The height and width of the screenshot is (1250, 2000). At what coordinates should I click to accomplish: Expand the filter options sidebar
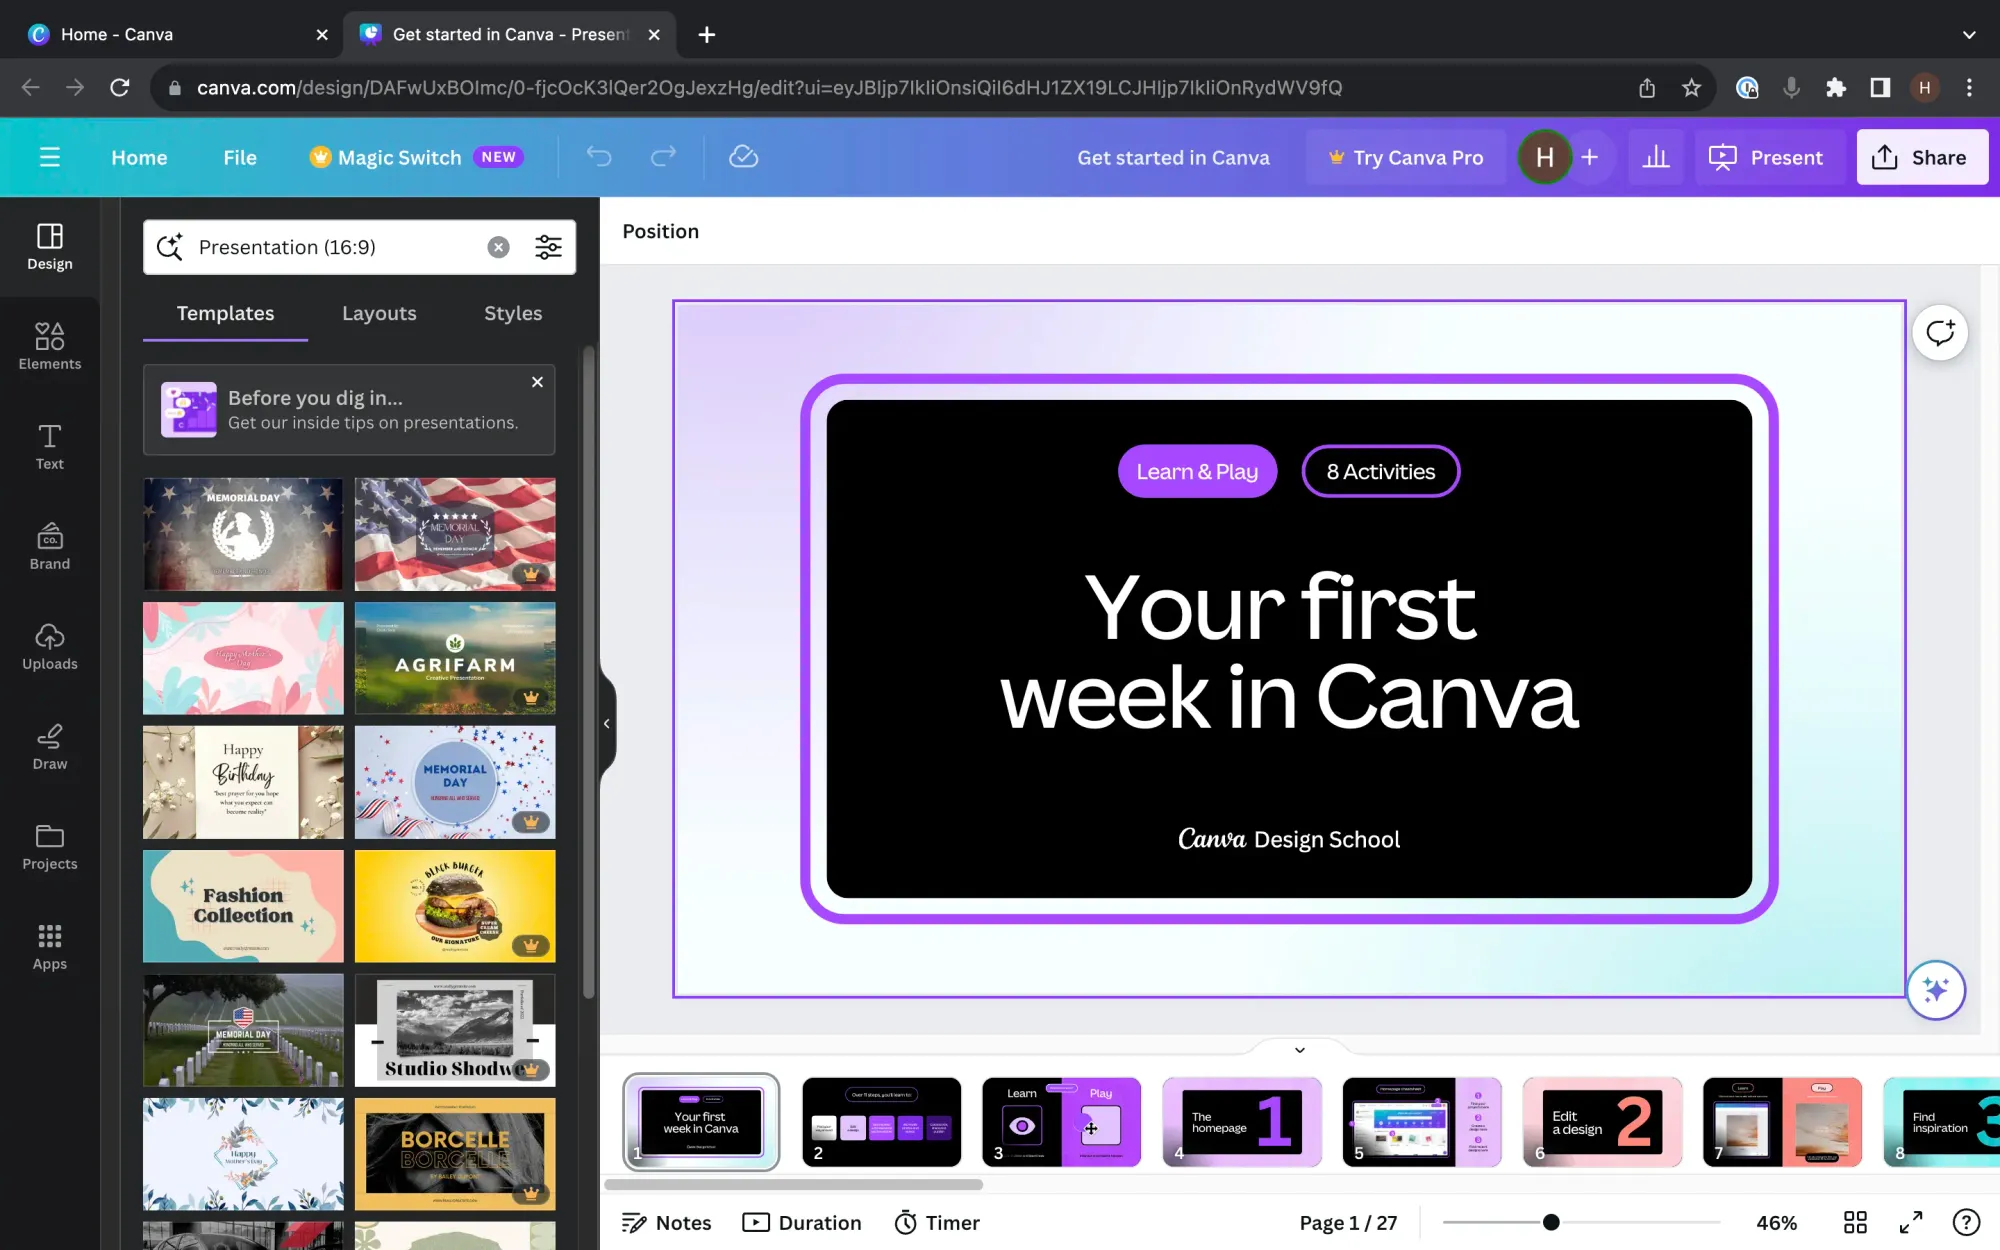click(547, 248)
